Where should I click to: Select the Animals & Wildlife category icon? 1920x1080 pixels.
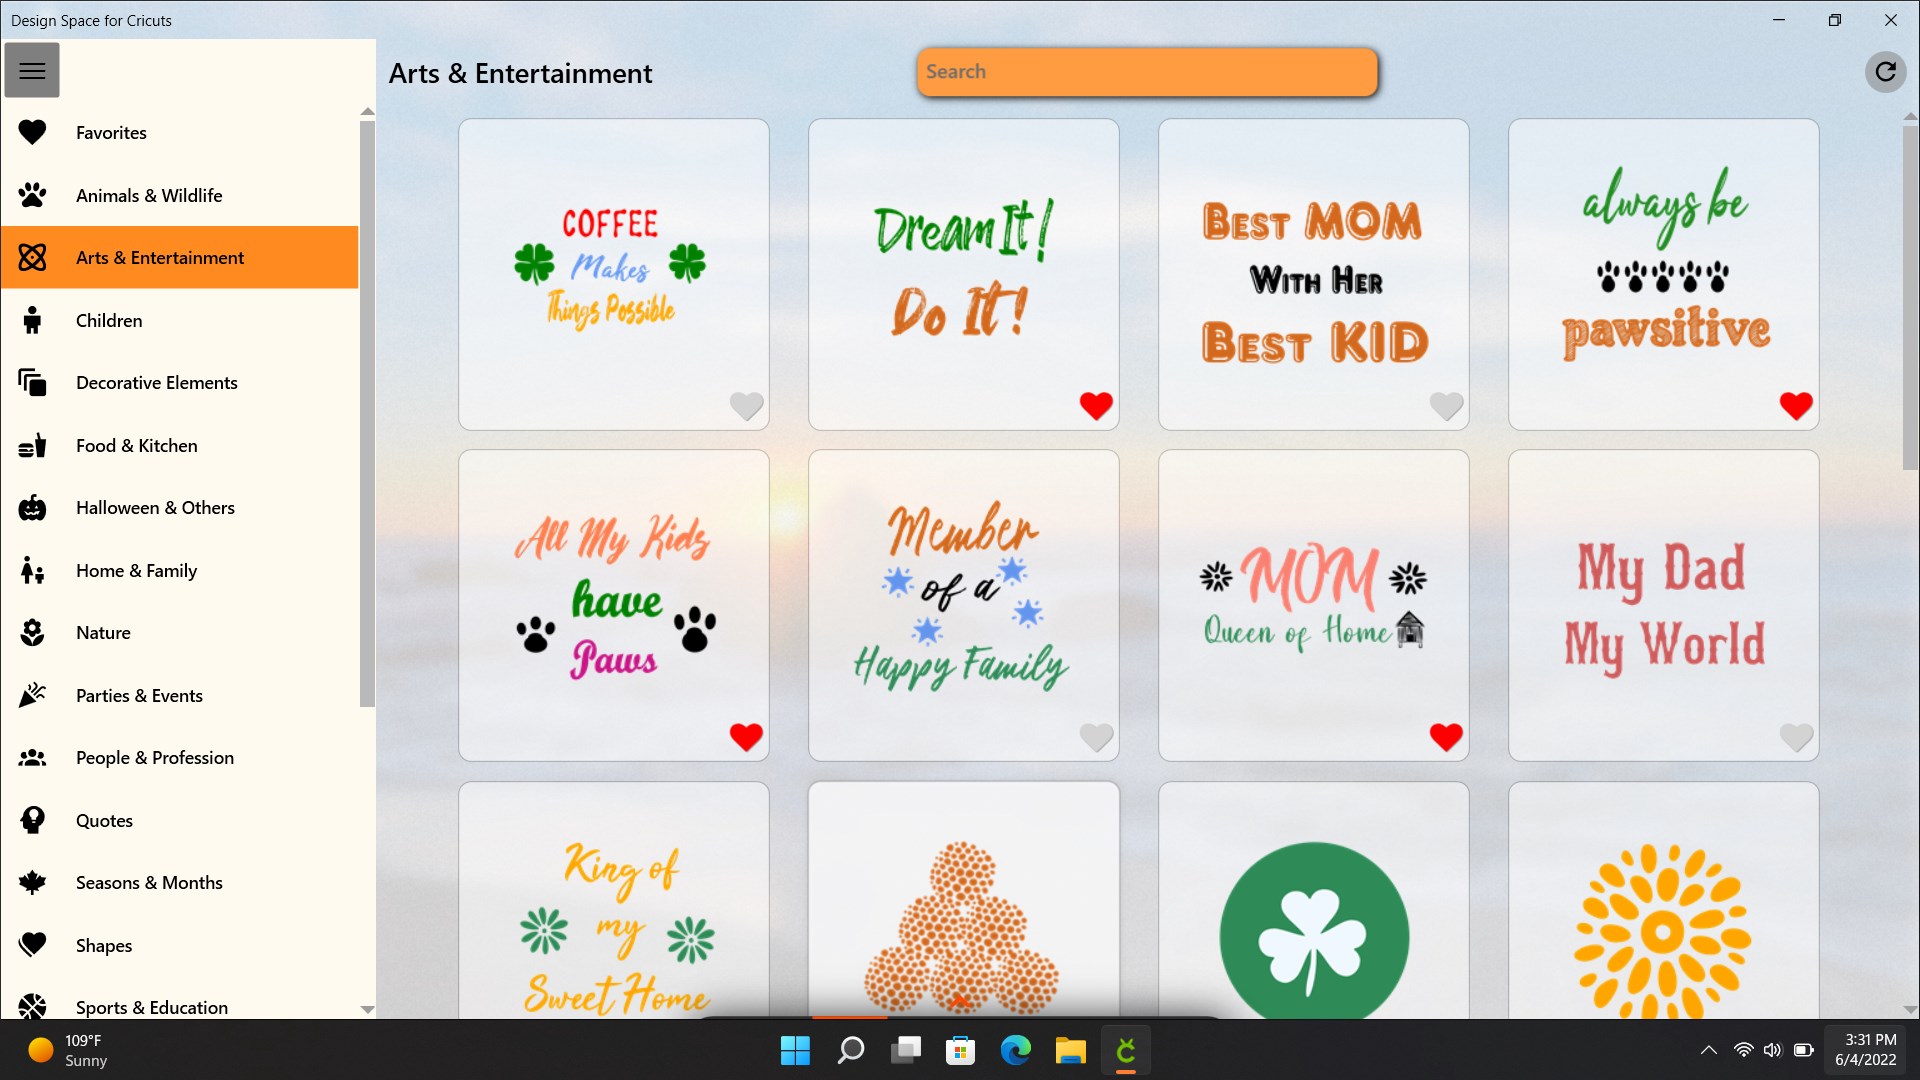(32, 195)
